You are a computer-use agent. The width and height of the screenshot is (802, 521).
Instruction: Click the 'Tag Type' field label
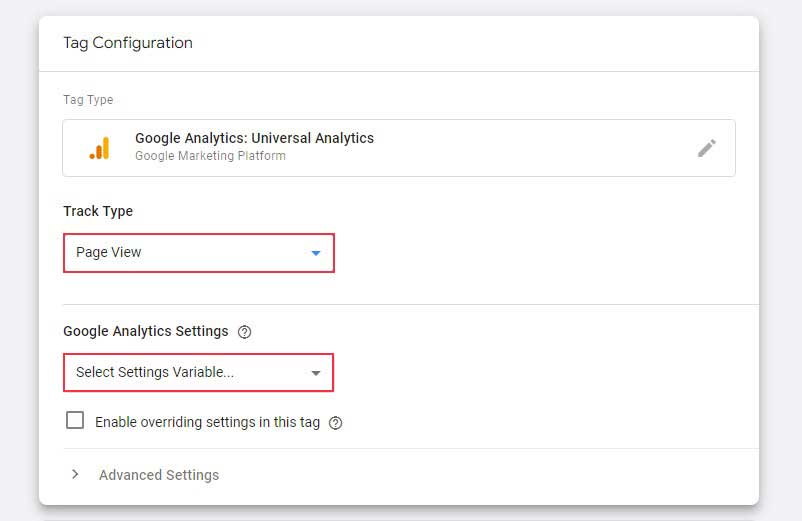(x=88, y=100)
